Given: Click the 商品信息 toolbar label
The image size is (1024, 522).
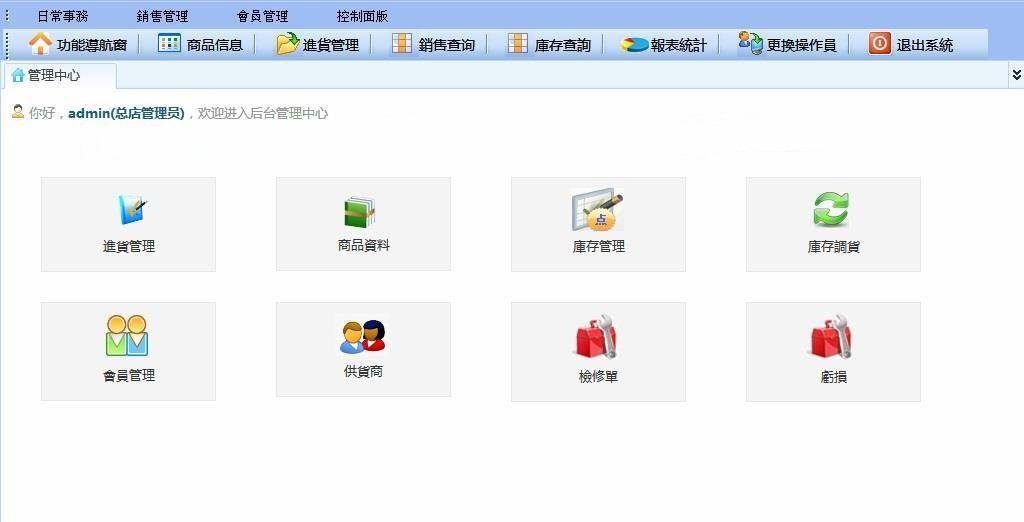Looking at the screenshot, I should 215,45.
